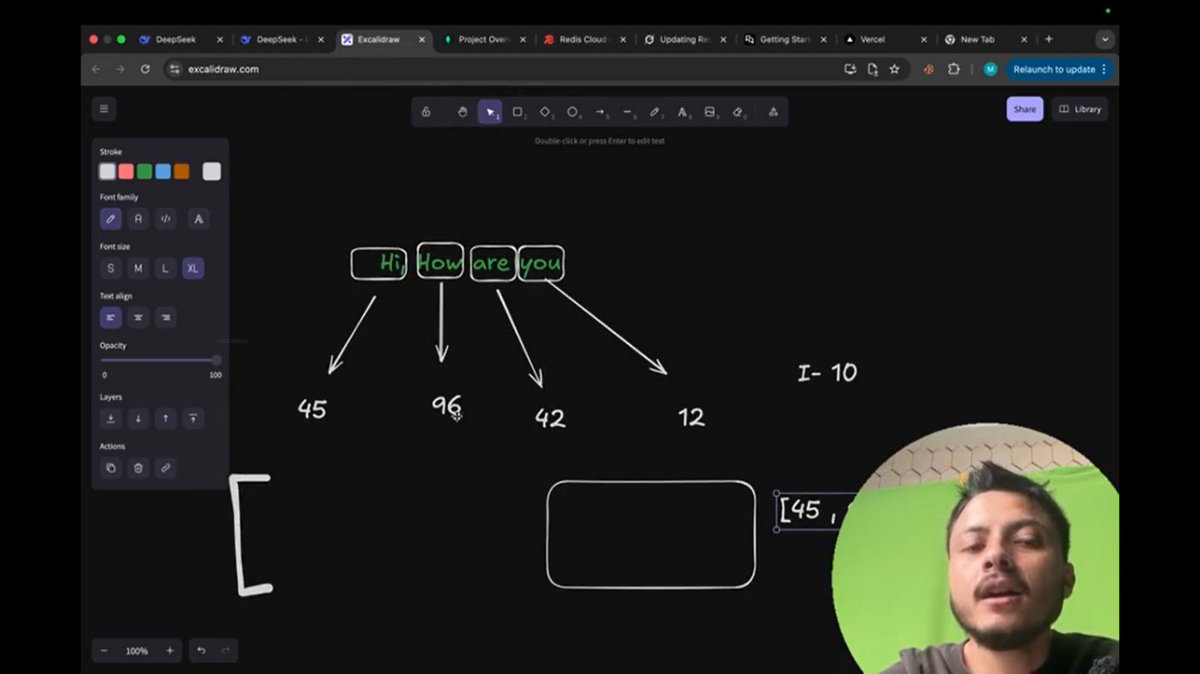Viewport: 1200px width, 674px height.
Task: Select the Line tool
Action: pos(628,112)
